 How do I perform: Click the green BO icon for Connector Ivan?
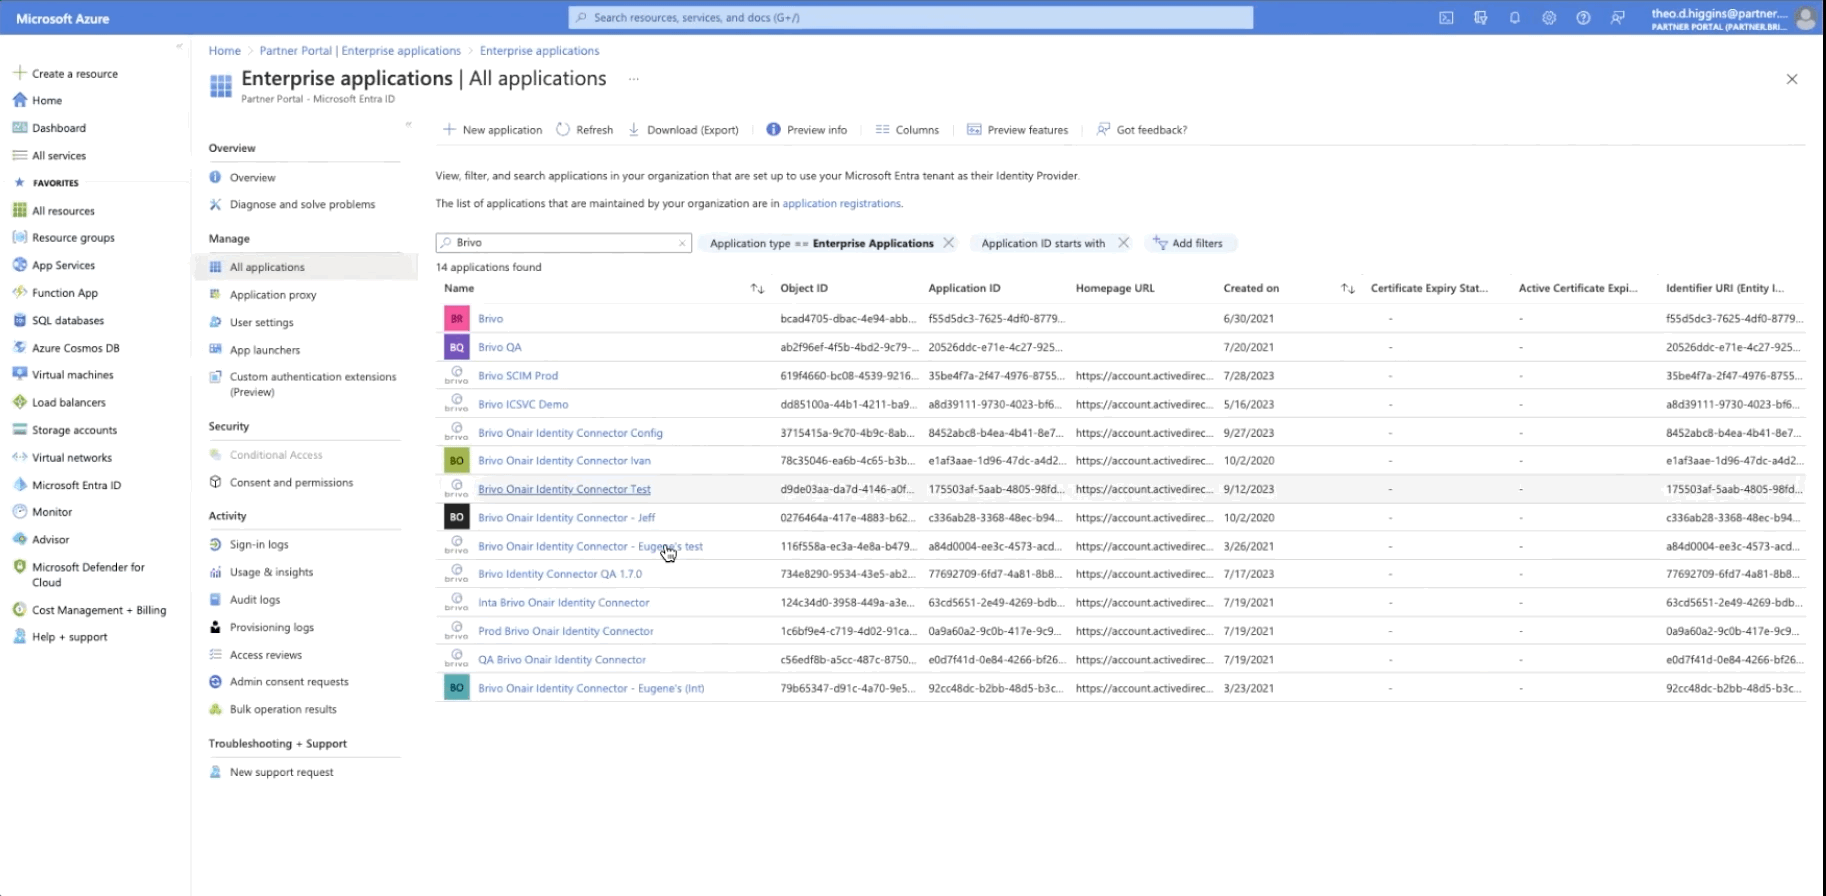(x=457, y=460)
